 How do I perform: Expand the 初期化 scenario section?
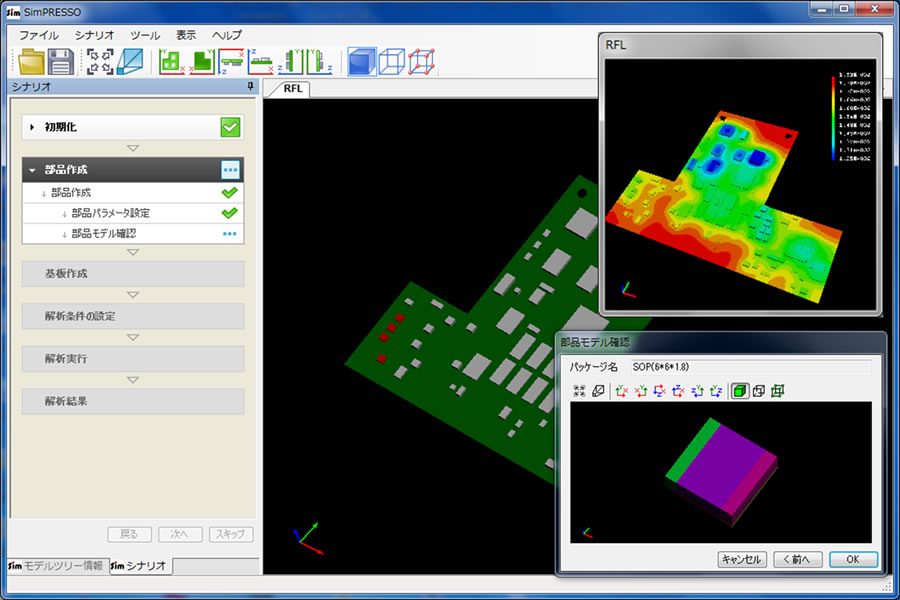tap(32, 127)
